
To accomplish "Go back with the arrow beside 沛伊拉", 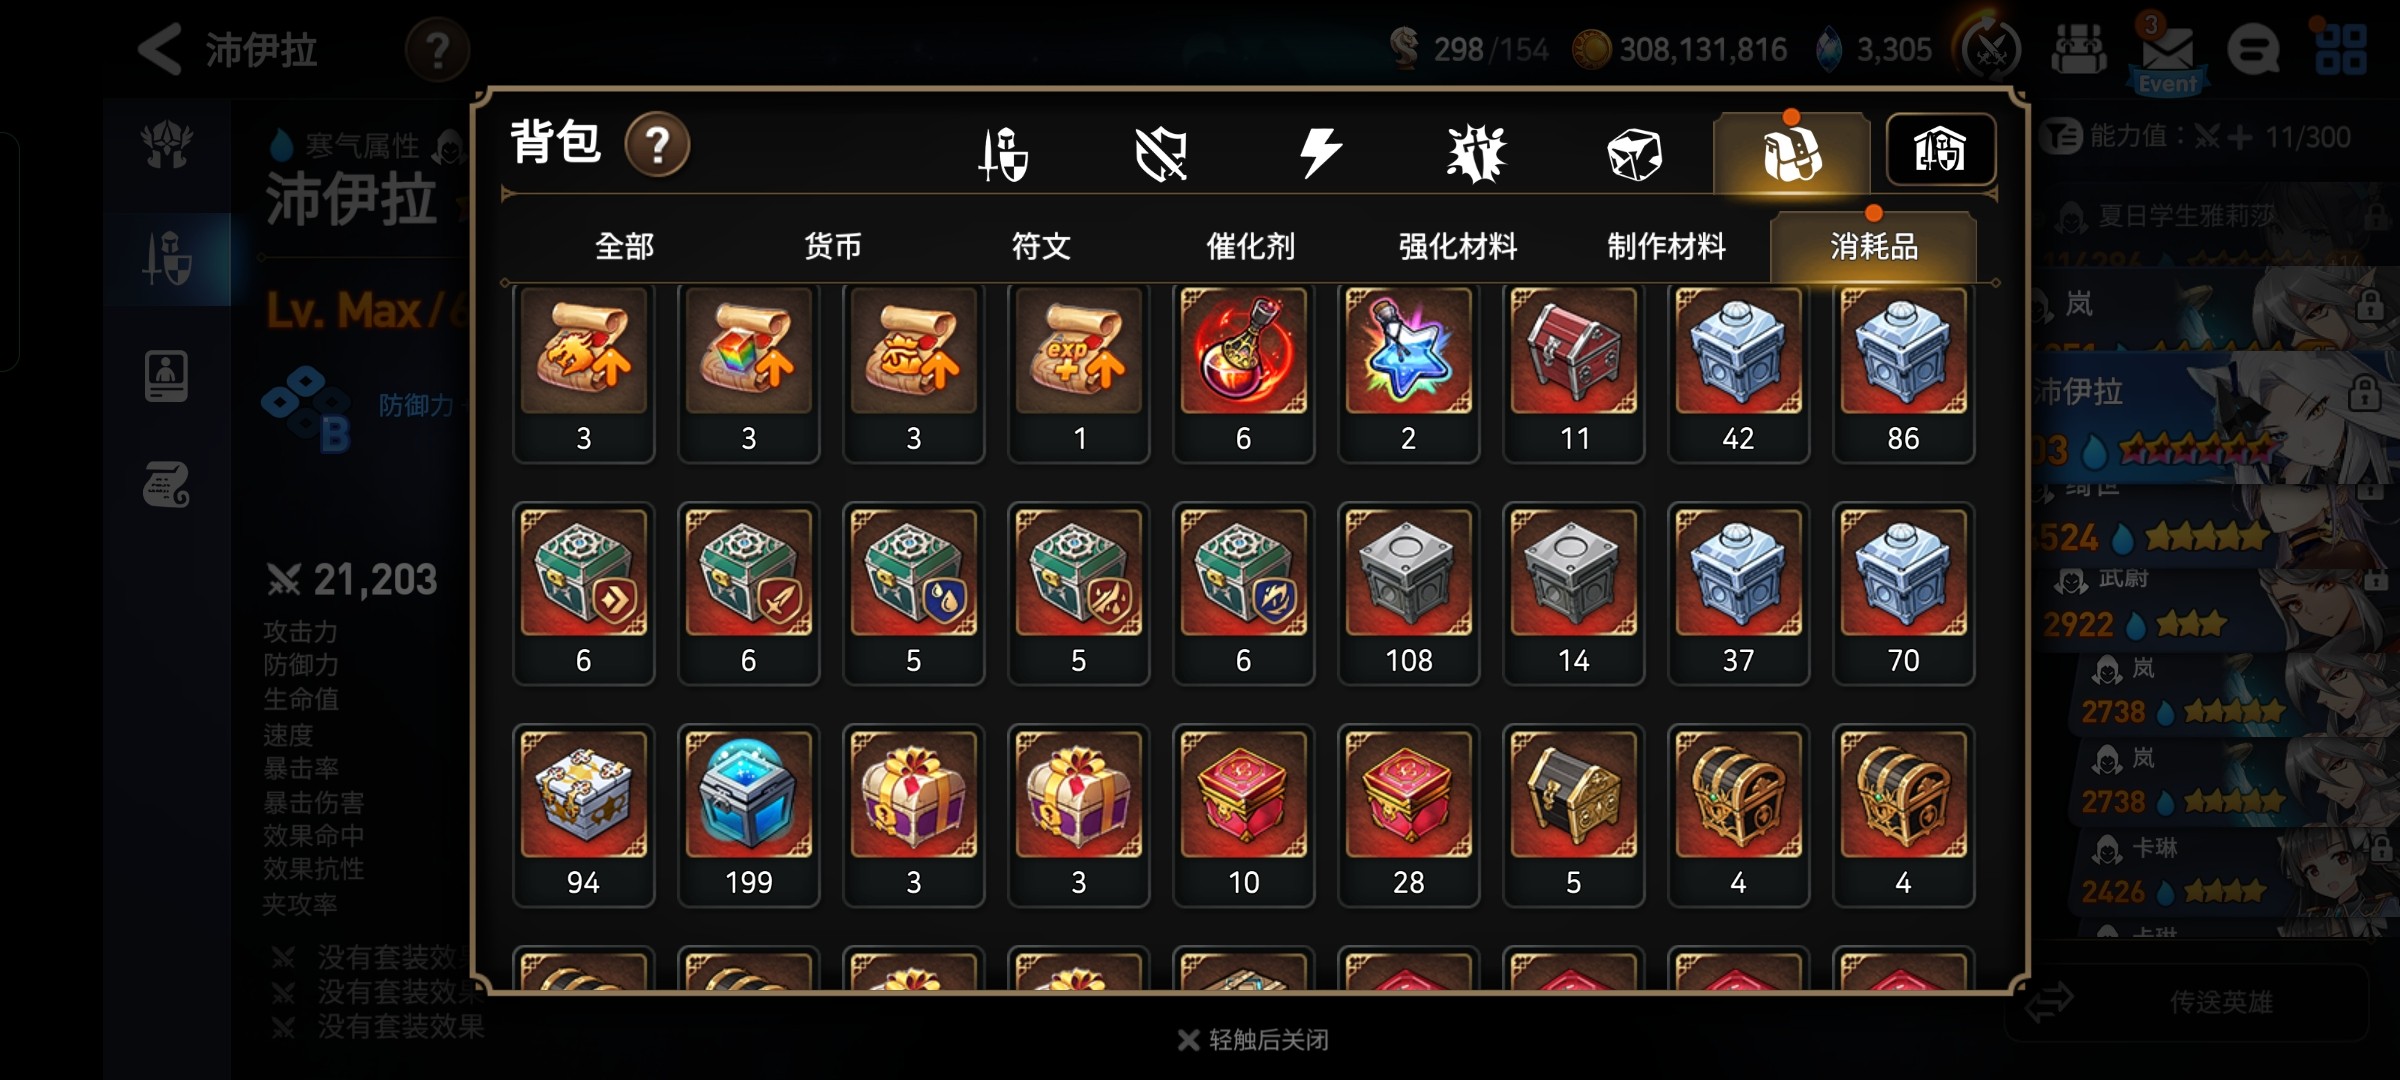I will coord(160,49).
